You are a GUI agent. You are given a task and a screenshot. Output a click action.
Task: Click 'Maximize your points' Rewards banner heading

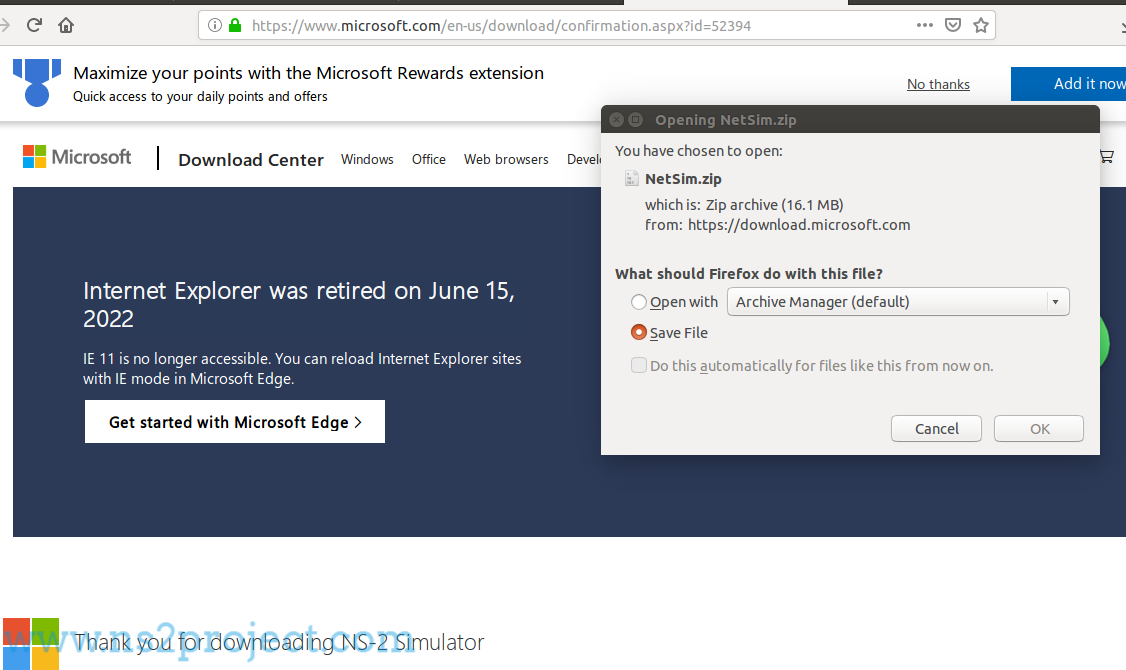309,73
